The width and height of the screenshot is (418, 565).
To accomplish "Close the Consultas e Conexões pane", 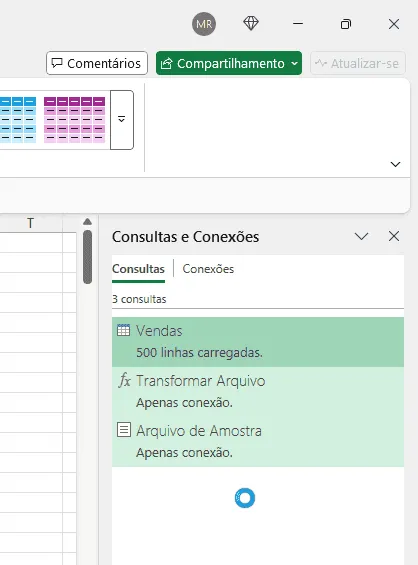I will point(394,236).
